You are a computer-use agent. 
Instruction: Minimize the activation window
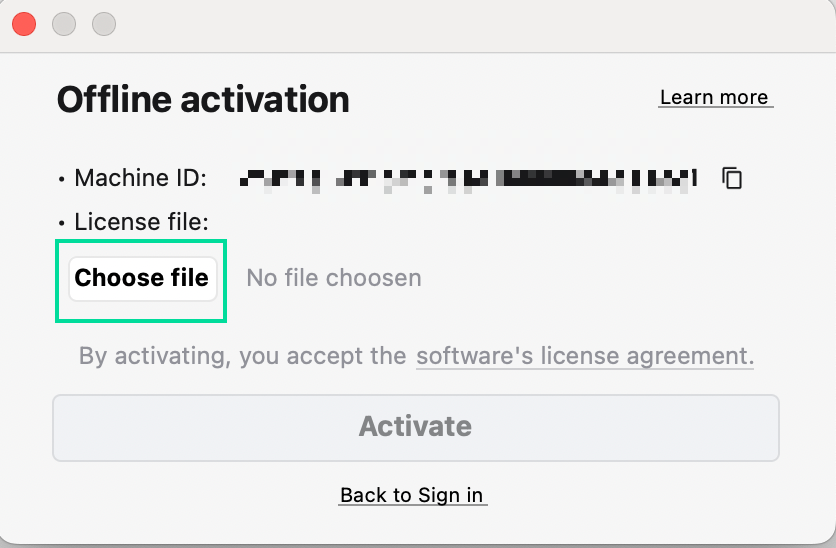64,23
